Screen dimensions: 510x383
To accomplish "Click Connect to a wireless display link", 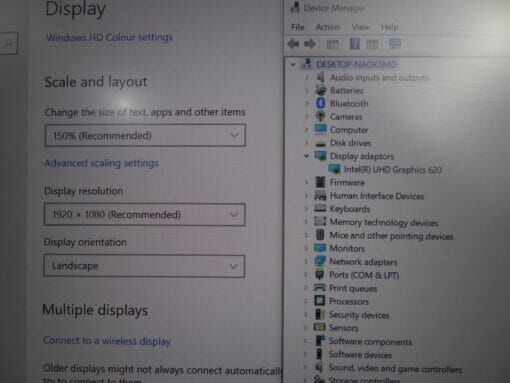I will (107, 341).
